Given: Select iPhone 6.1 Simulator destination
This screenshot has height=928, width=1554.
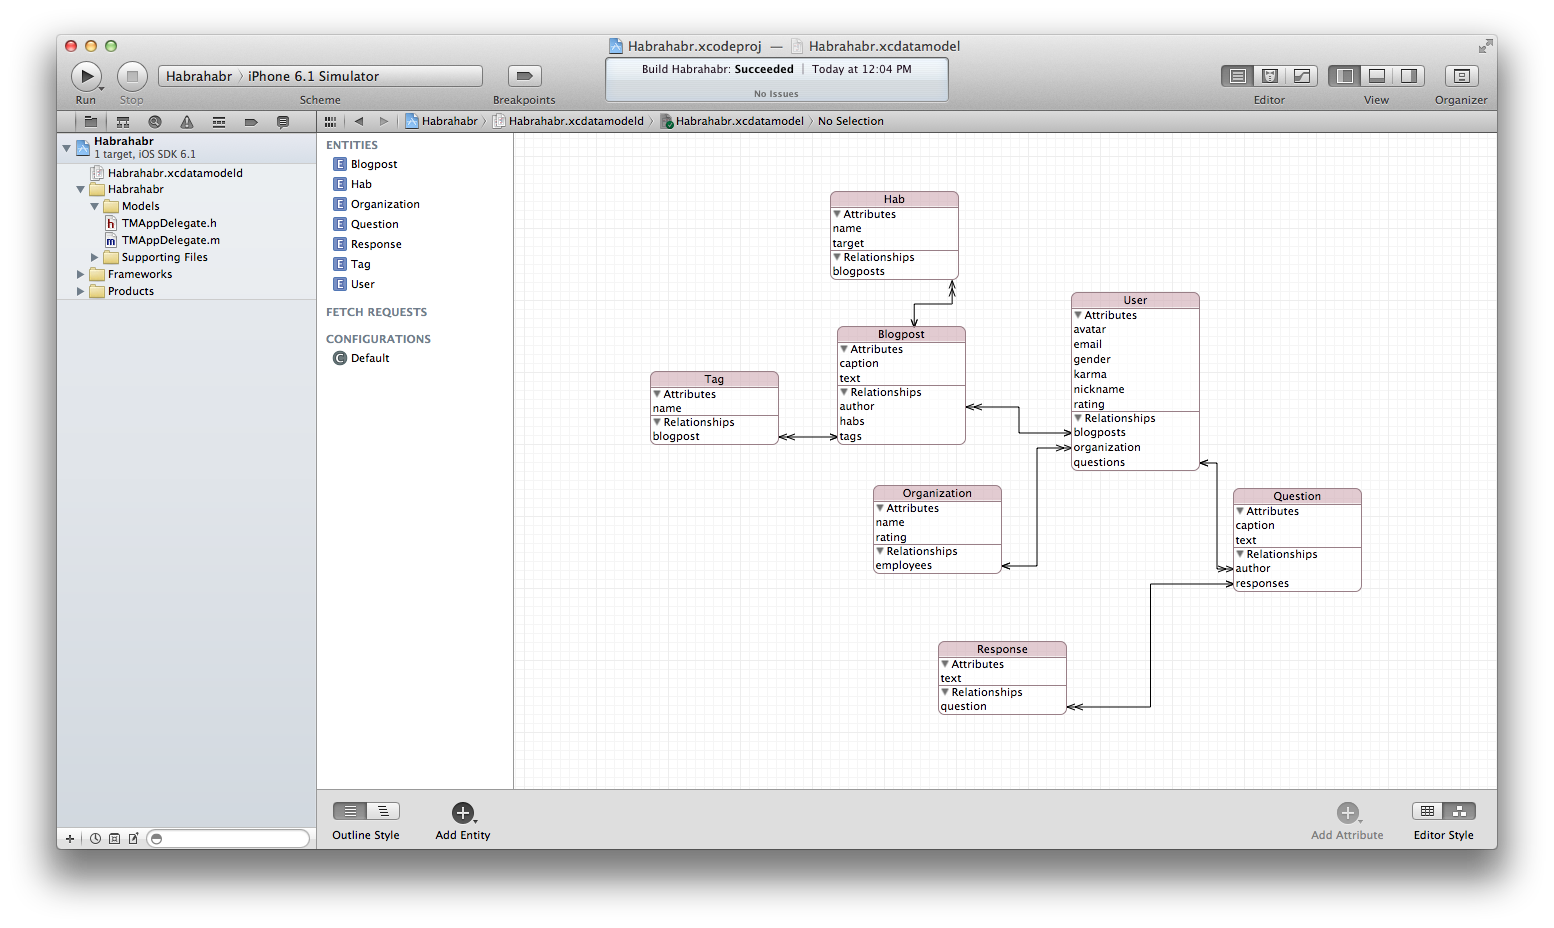Looking at the screenshot, I should click(x=313, y=76).
